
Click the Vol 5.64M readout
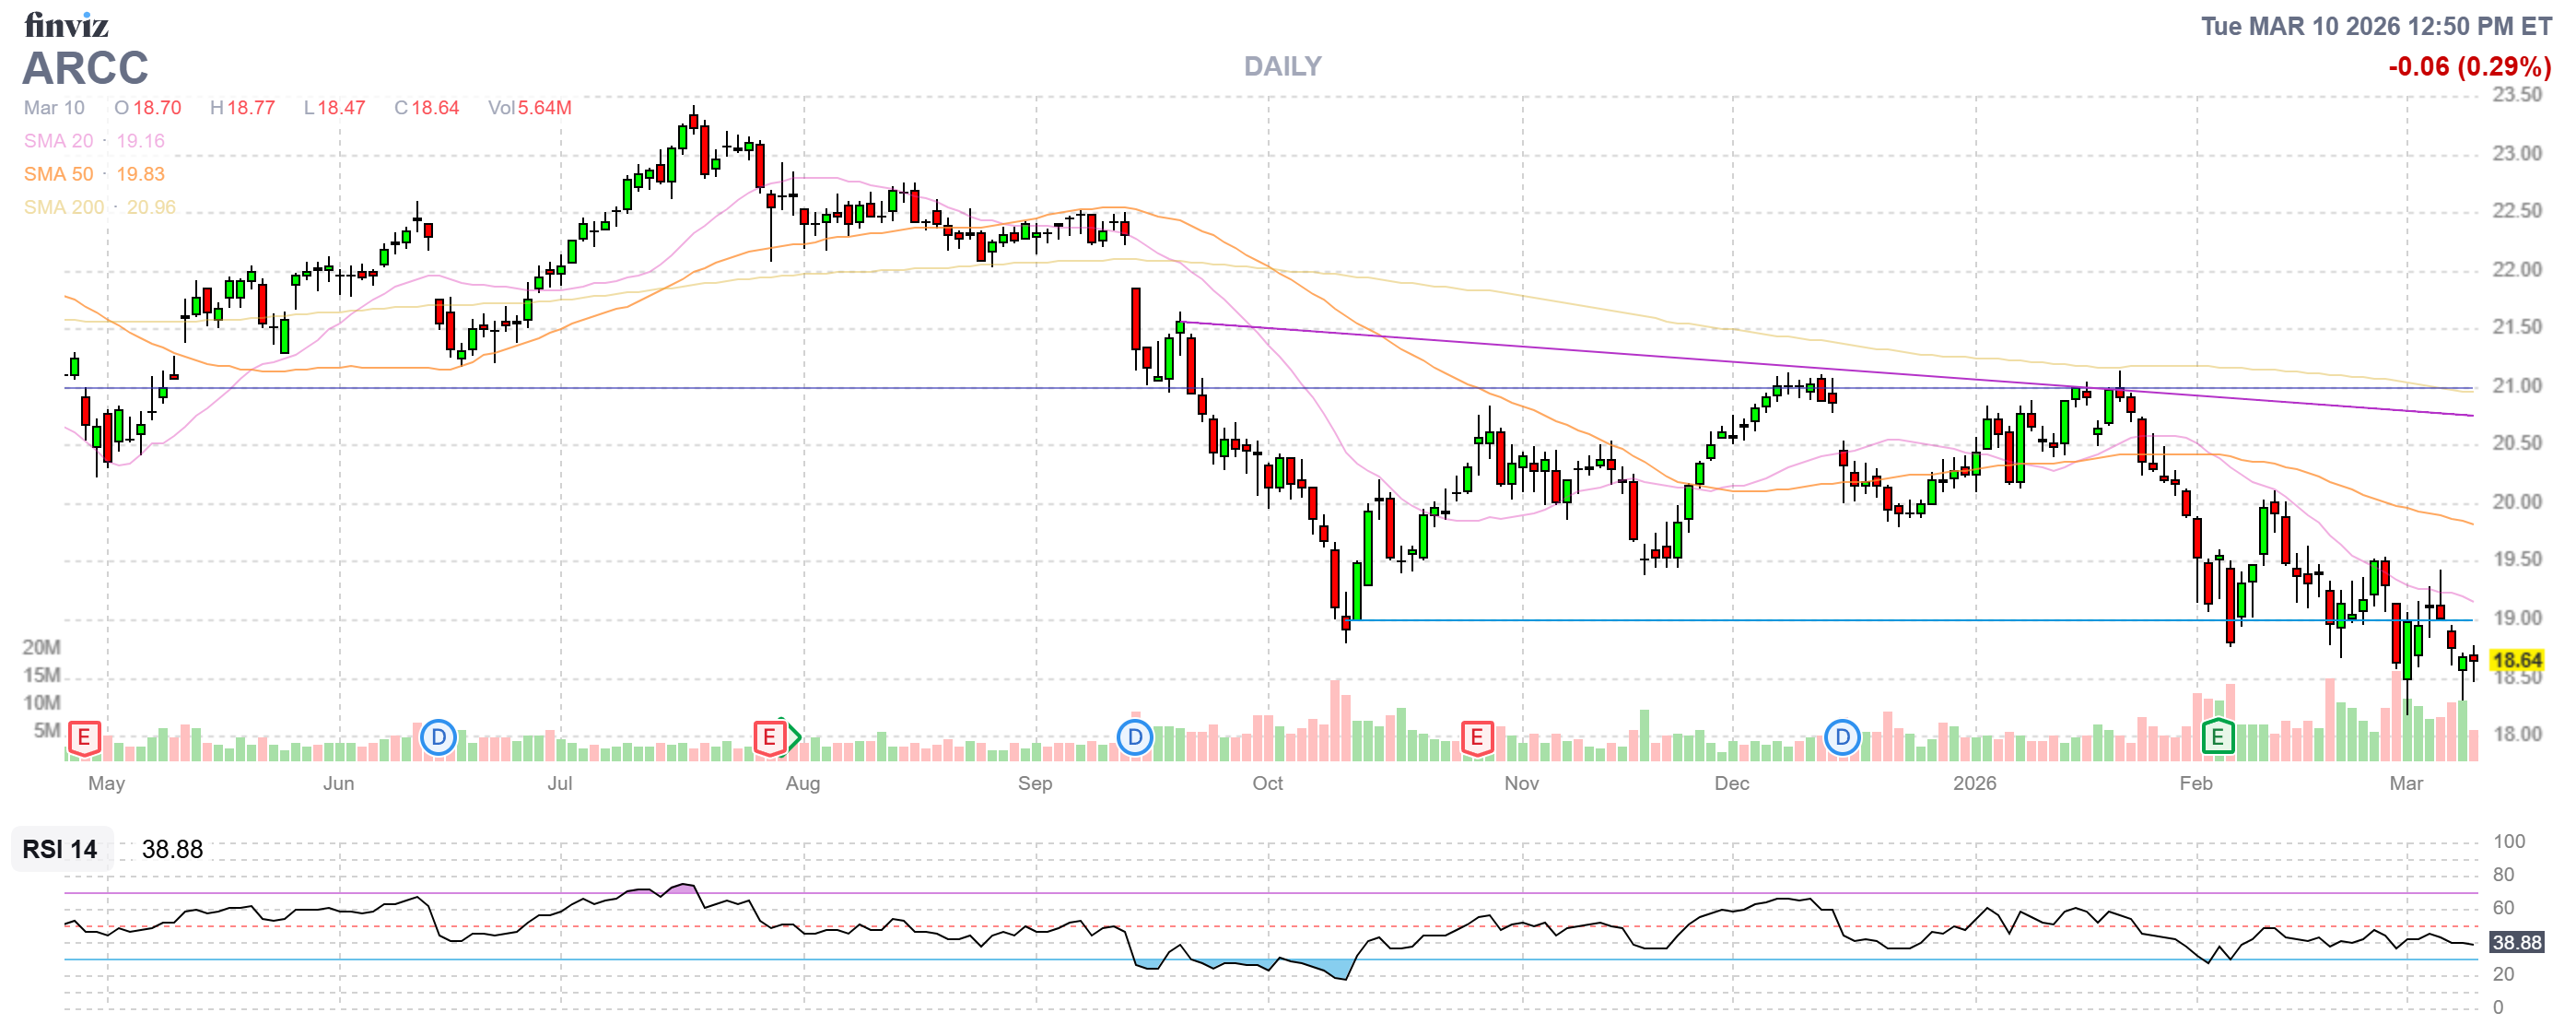(x=529, y=108)
